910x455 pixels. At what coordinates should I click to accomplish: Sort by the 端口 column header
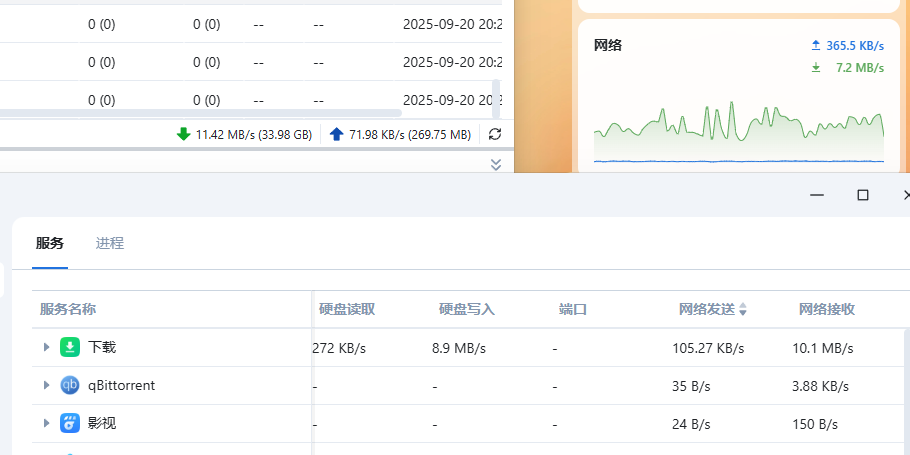pyautogui.click(x=573, y=309)
